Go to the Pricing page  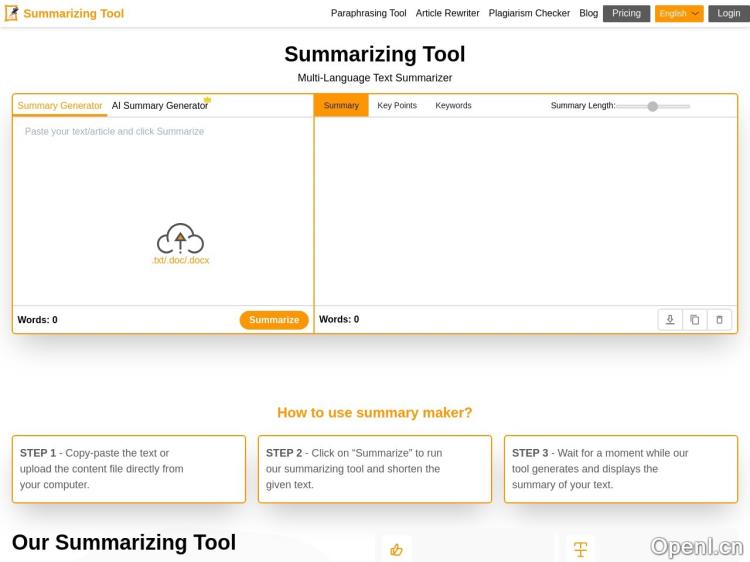626,14
